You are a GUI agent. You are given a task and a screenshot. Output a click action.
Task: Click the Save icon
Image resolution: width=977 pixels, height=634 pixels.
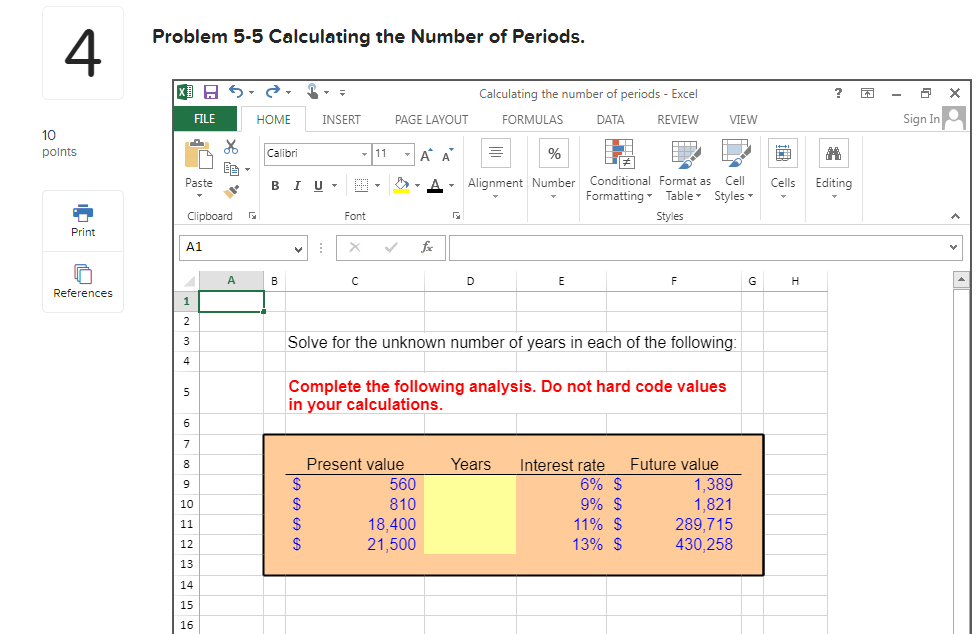tap(210, 91)
